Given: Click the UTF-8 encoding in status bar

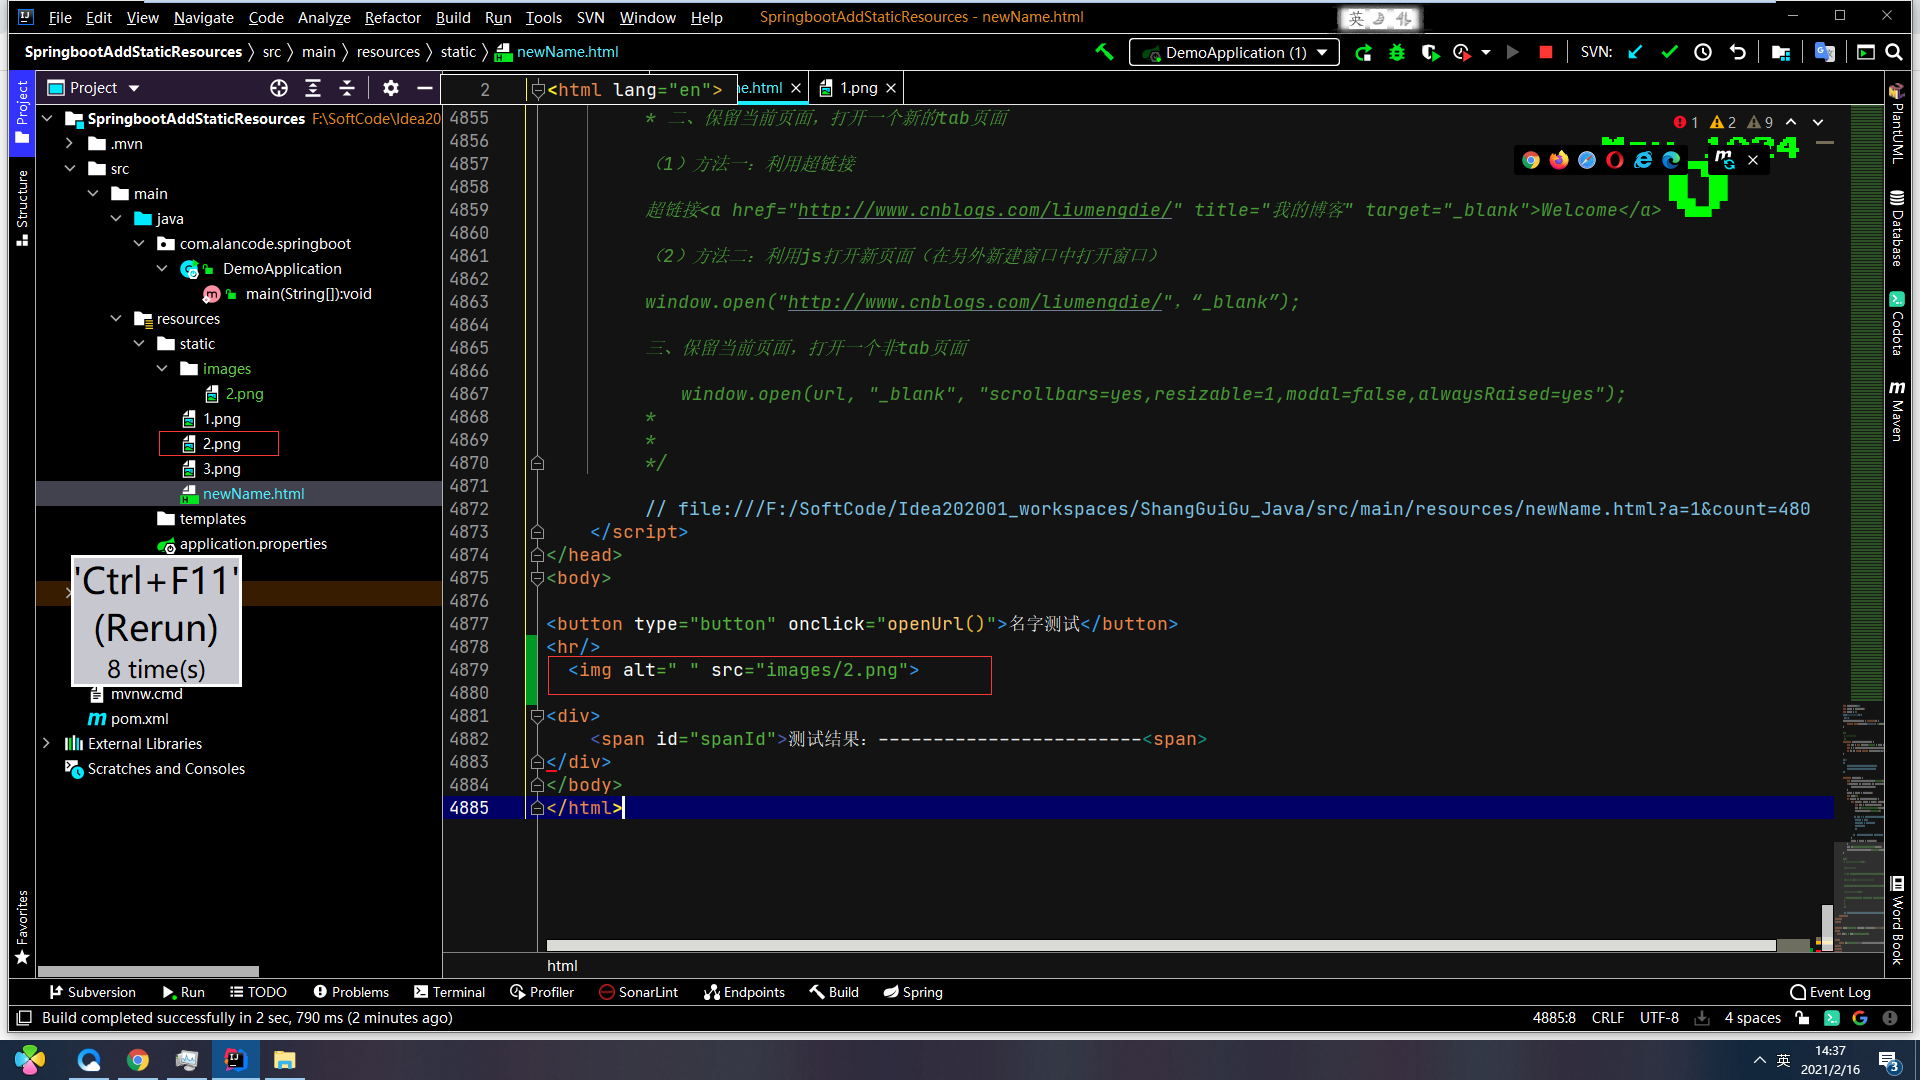Looking at the screenshot, I should [1659, 1018].
